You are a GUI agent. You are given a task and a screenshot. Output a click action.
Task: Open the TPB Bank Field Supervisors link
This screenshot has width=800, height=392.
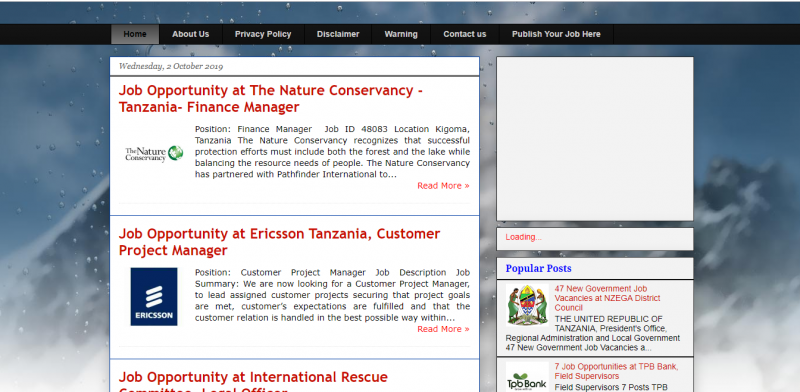tap(616, 371)
